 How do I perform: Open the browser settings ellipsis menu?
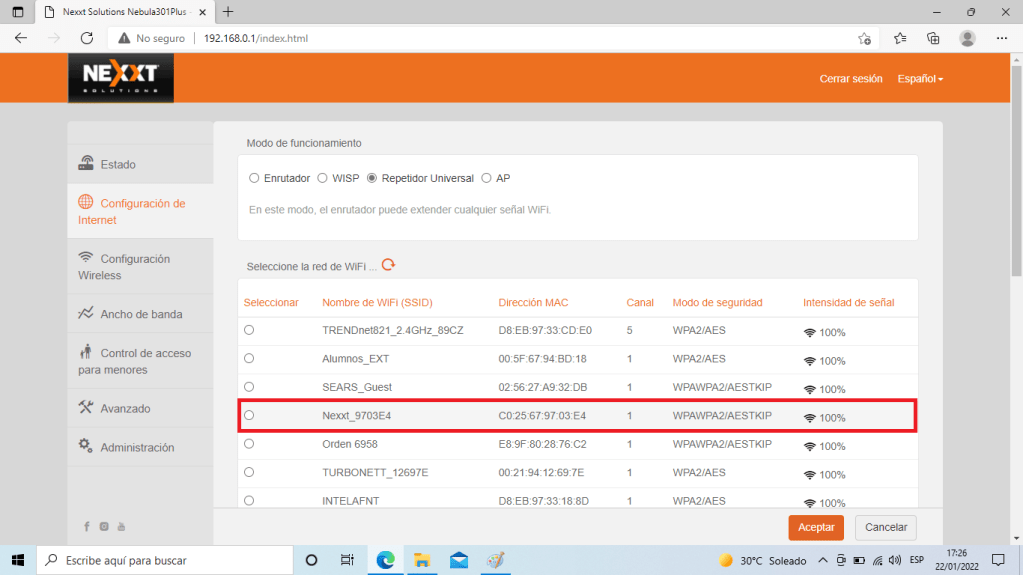1001,38
